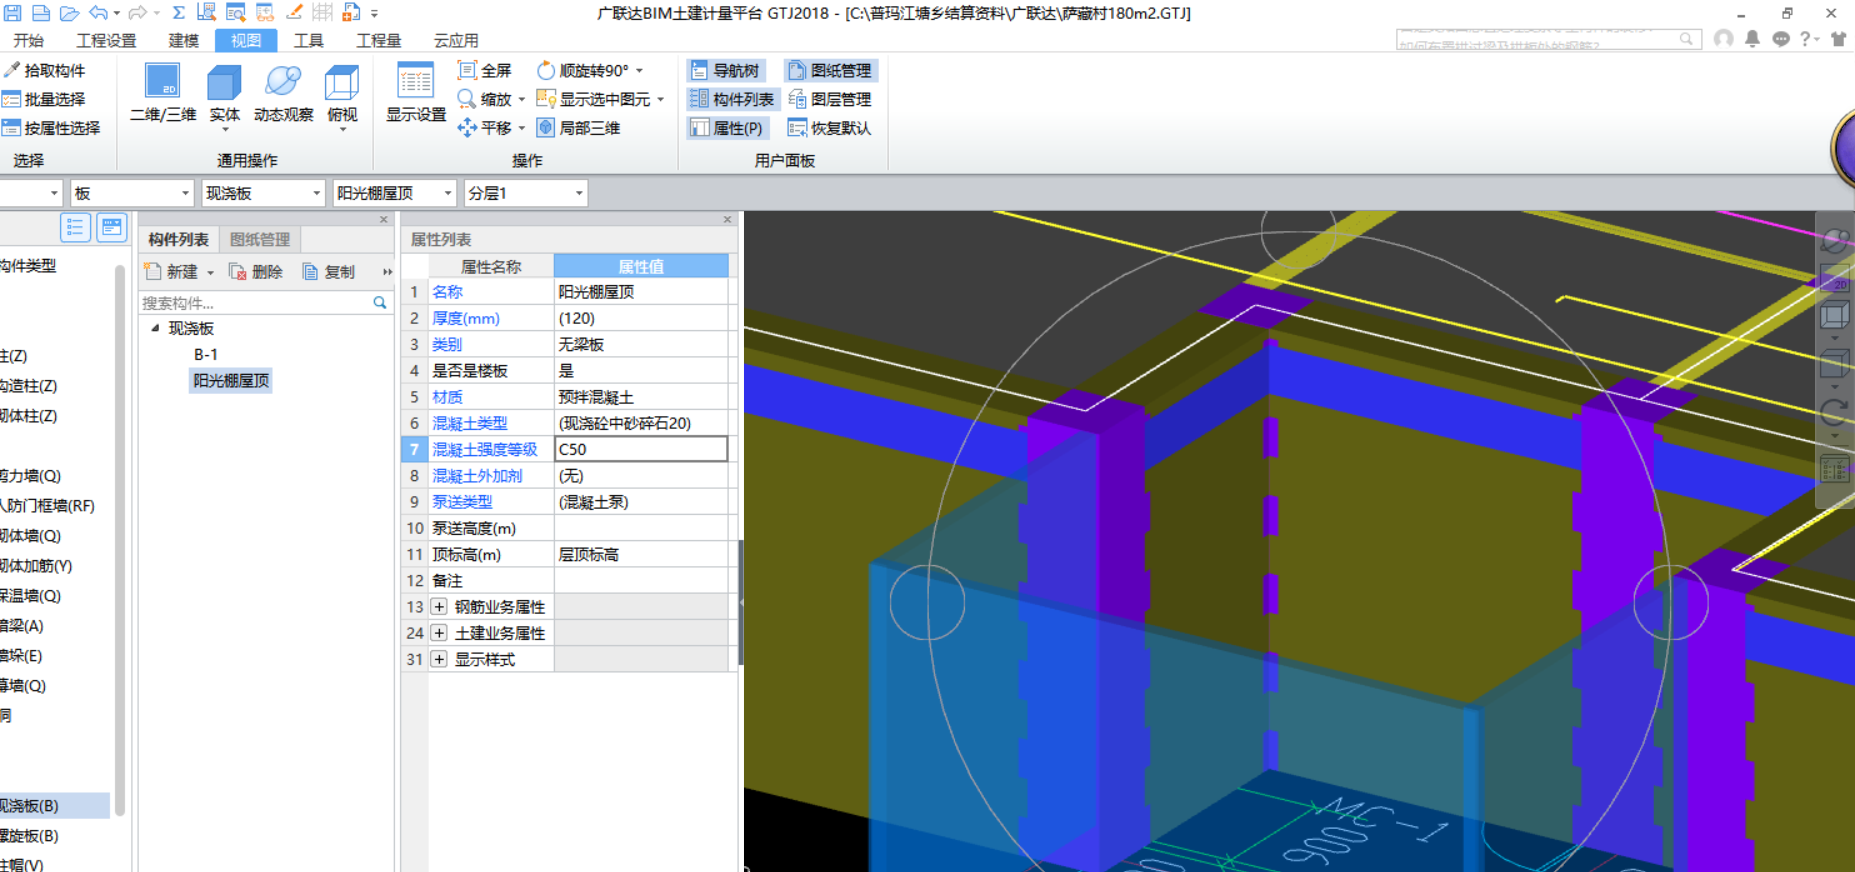Click 拾取构件 pick component tool
1855x872 pixels.
[45, 70]
